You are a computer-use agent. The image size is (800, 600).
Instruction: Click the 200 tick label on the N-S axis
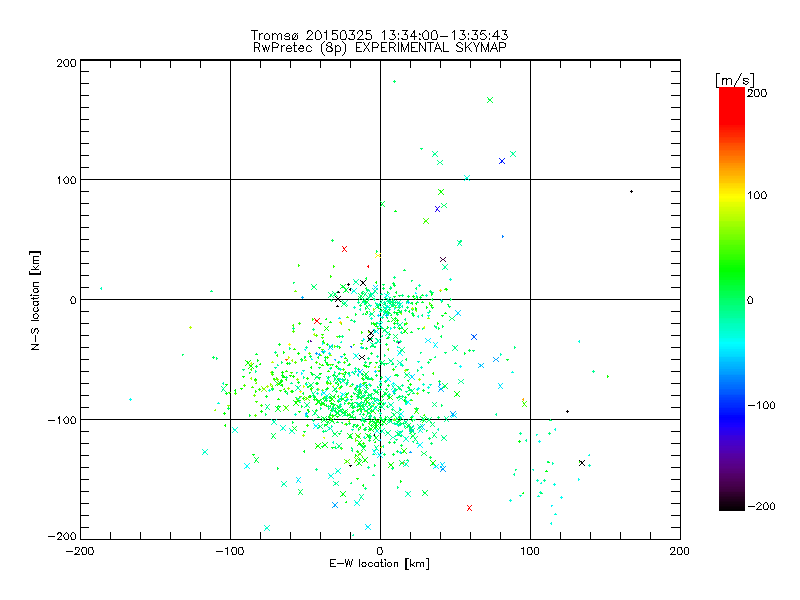pos(66,63)
